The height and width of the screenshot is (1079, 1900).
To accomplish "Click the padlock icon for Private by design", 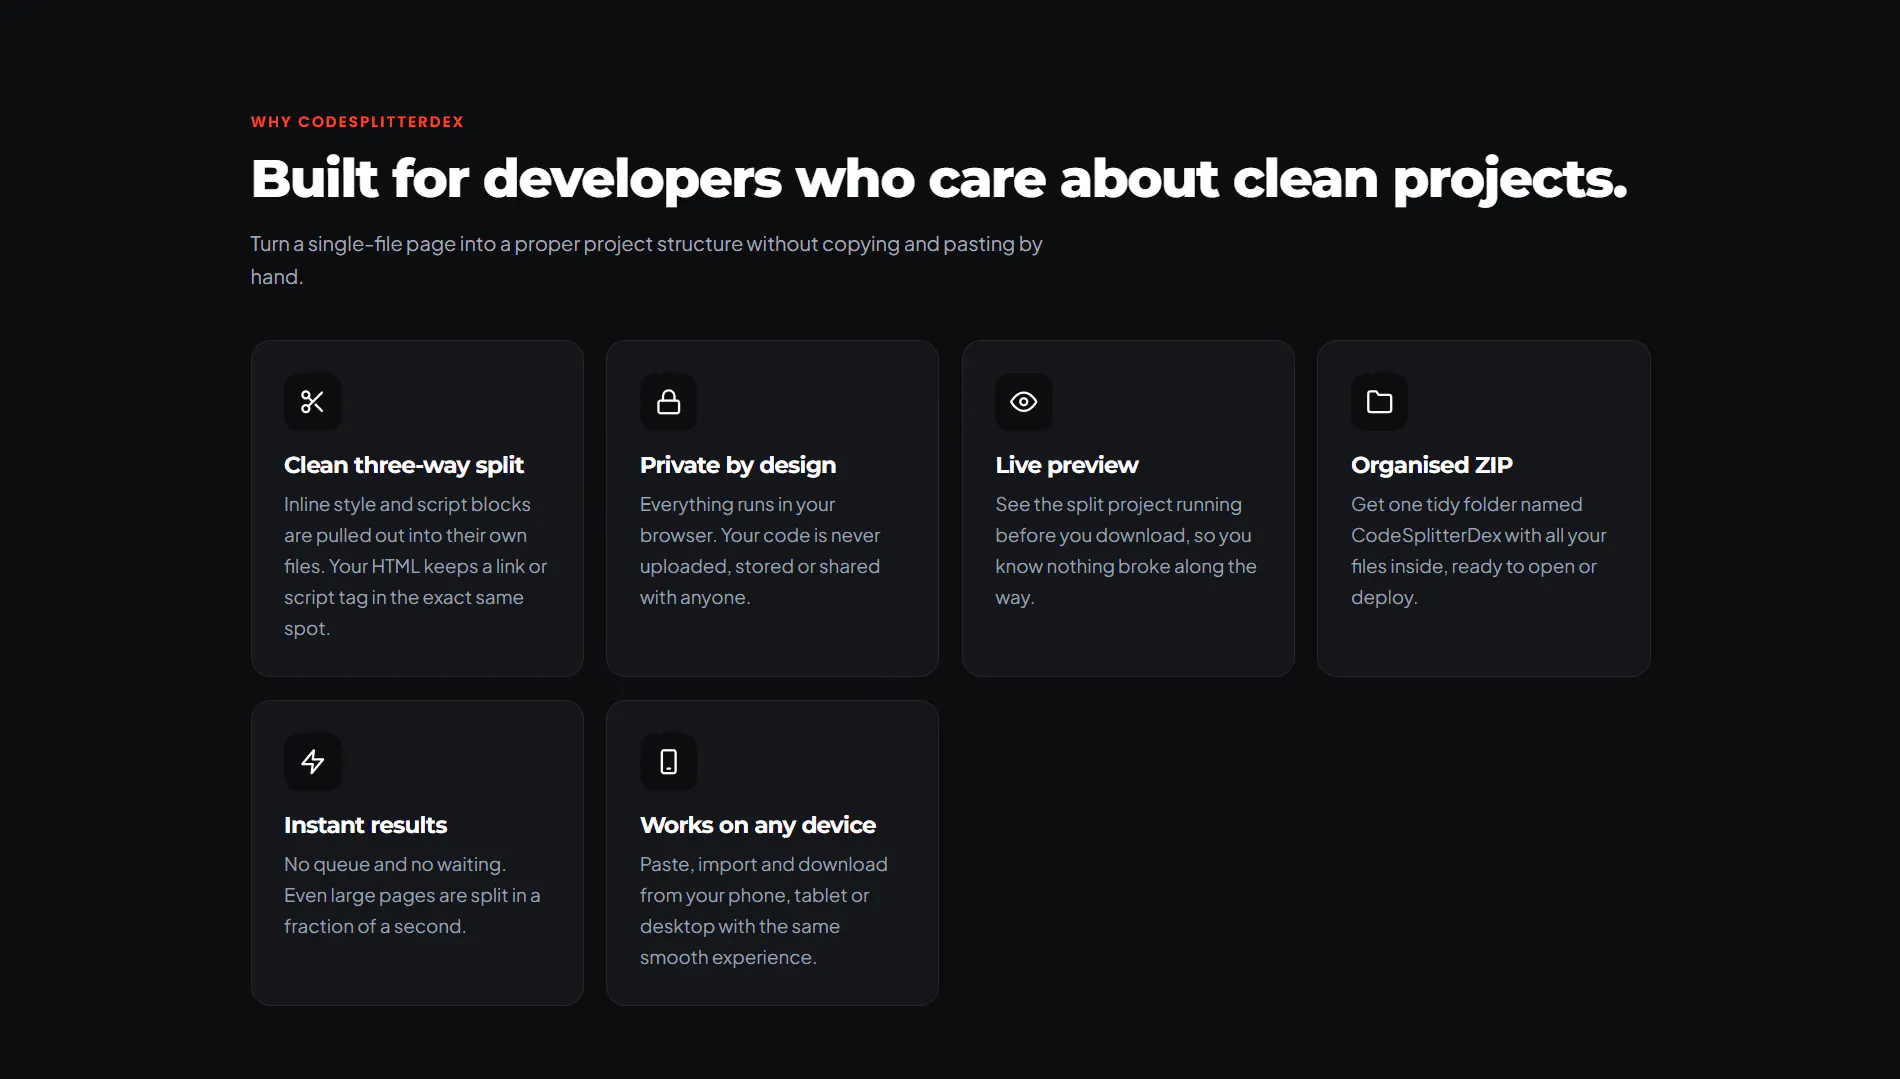I will click(x=669, y=402).
